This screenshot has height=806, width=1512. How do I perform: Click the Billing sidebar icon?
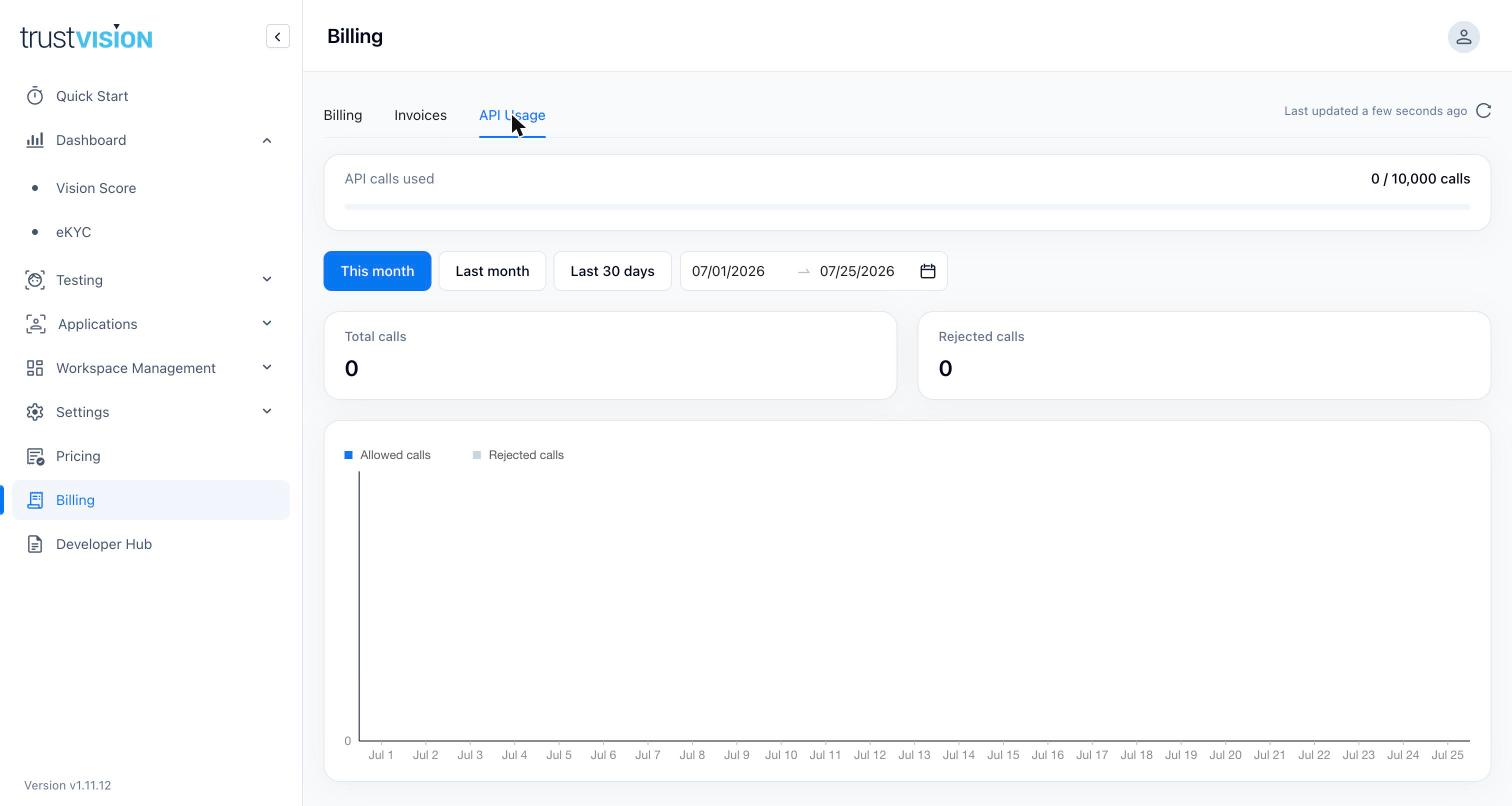coord(35,500)
